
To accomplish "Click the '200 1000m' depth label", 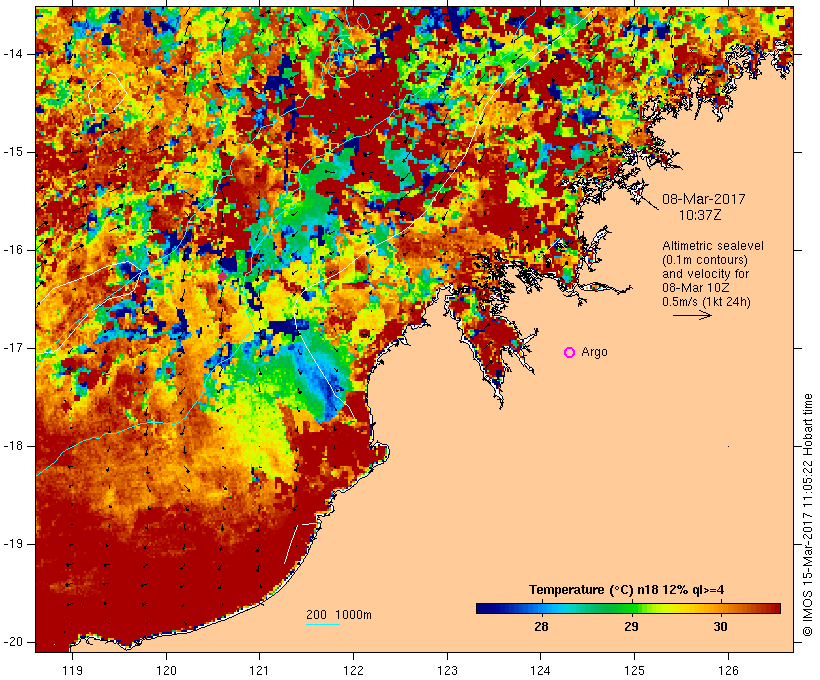I will pos(339,615).
